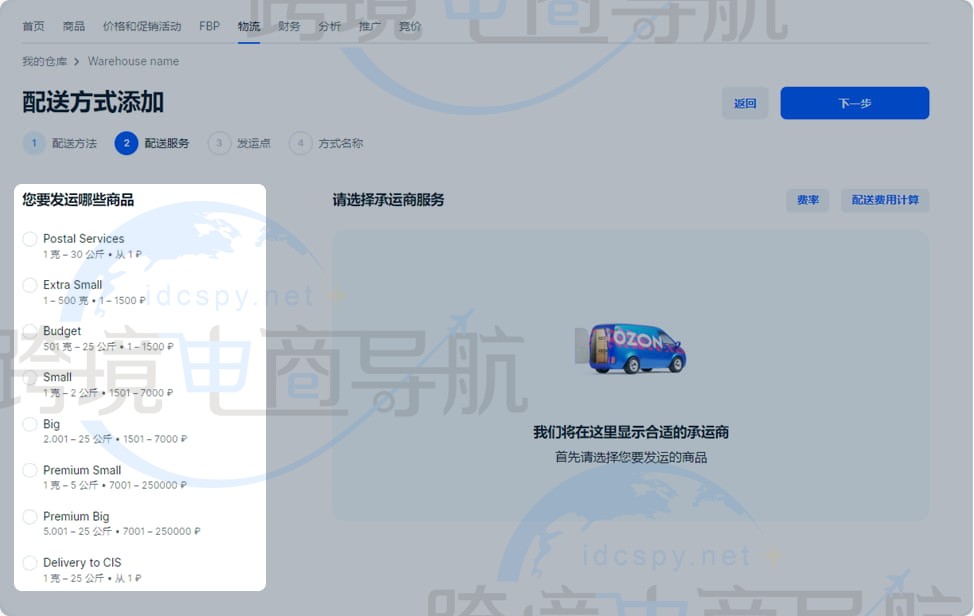Open the 财务 menu tab
The width and height of the screenshot is (974, 616).
click(x=289, y=26)
